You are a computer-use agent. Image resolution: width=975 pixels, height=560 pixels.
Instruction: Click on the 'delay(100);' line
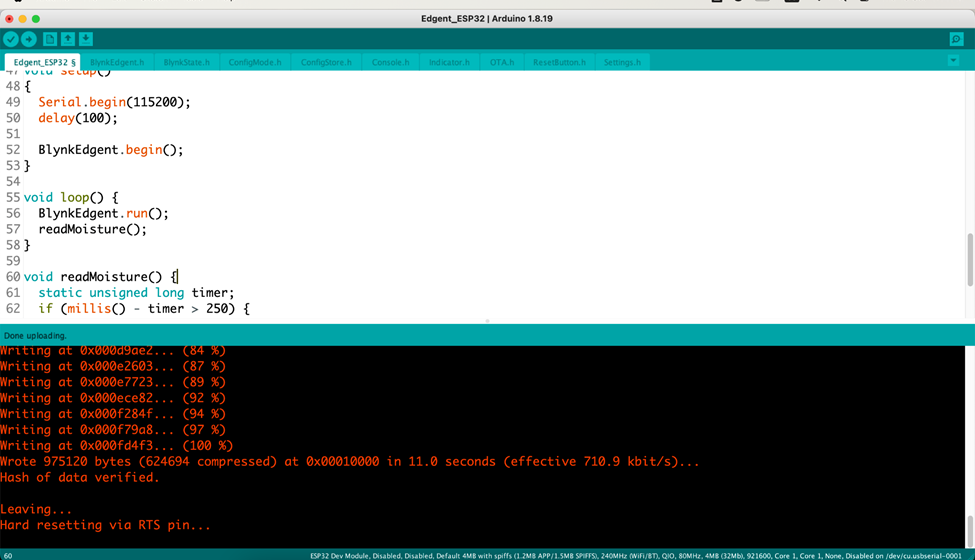click(78, 118)
